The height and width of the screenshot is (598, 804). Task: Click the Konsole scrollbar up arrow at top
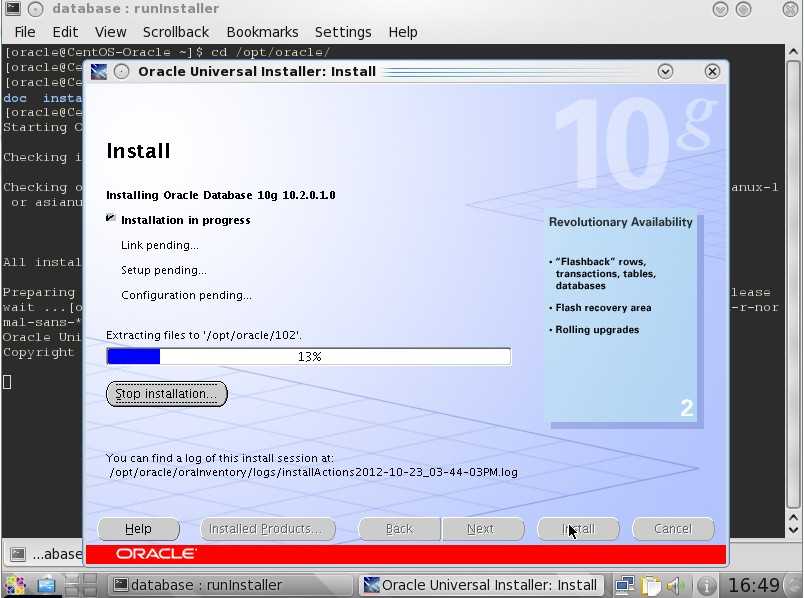tap(793, 51)
